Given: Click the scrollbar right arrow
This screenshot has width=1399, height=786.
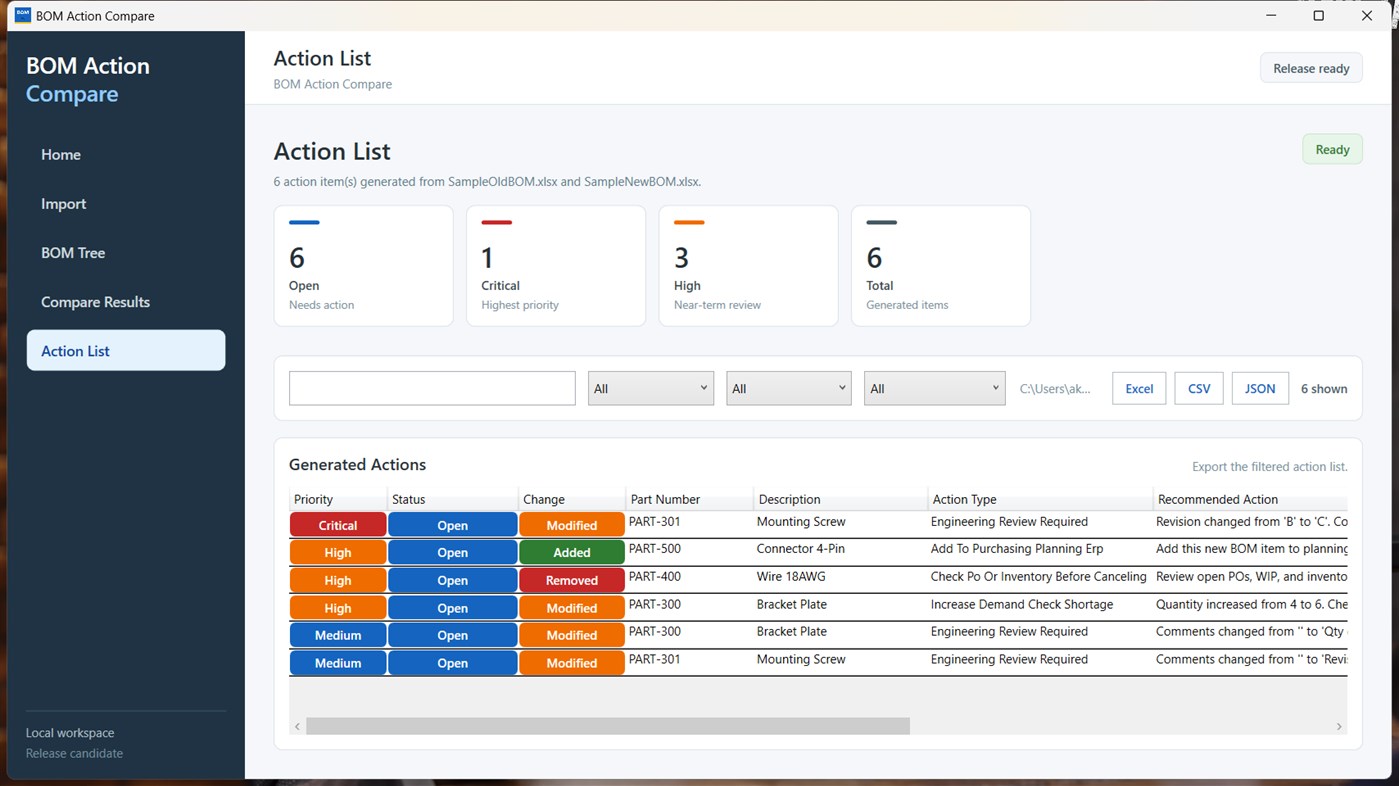Looking at the screenshot, I should pyautogui.click(x=1339, y=726).
